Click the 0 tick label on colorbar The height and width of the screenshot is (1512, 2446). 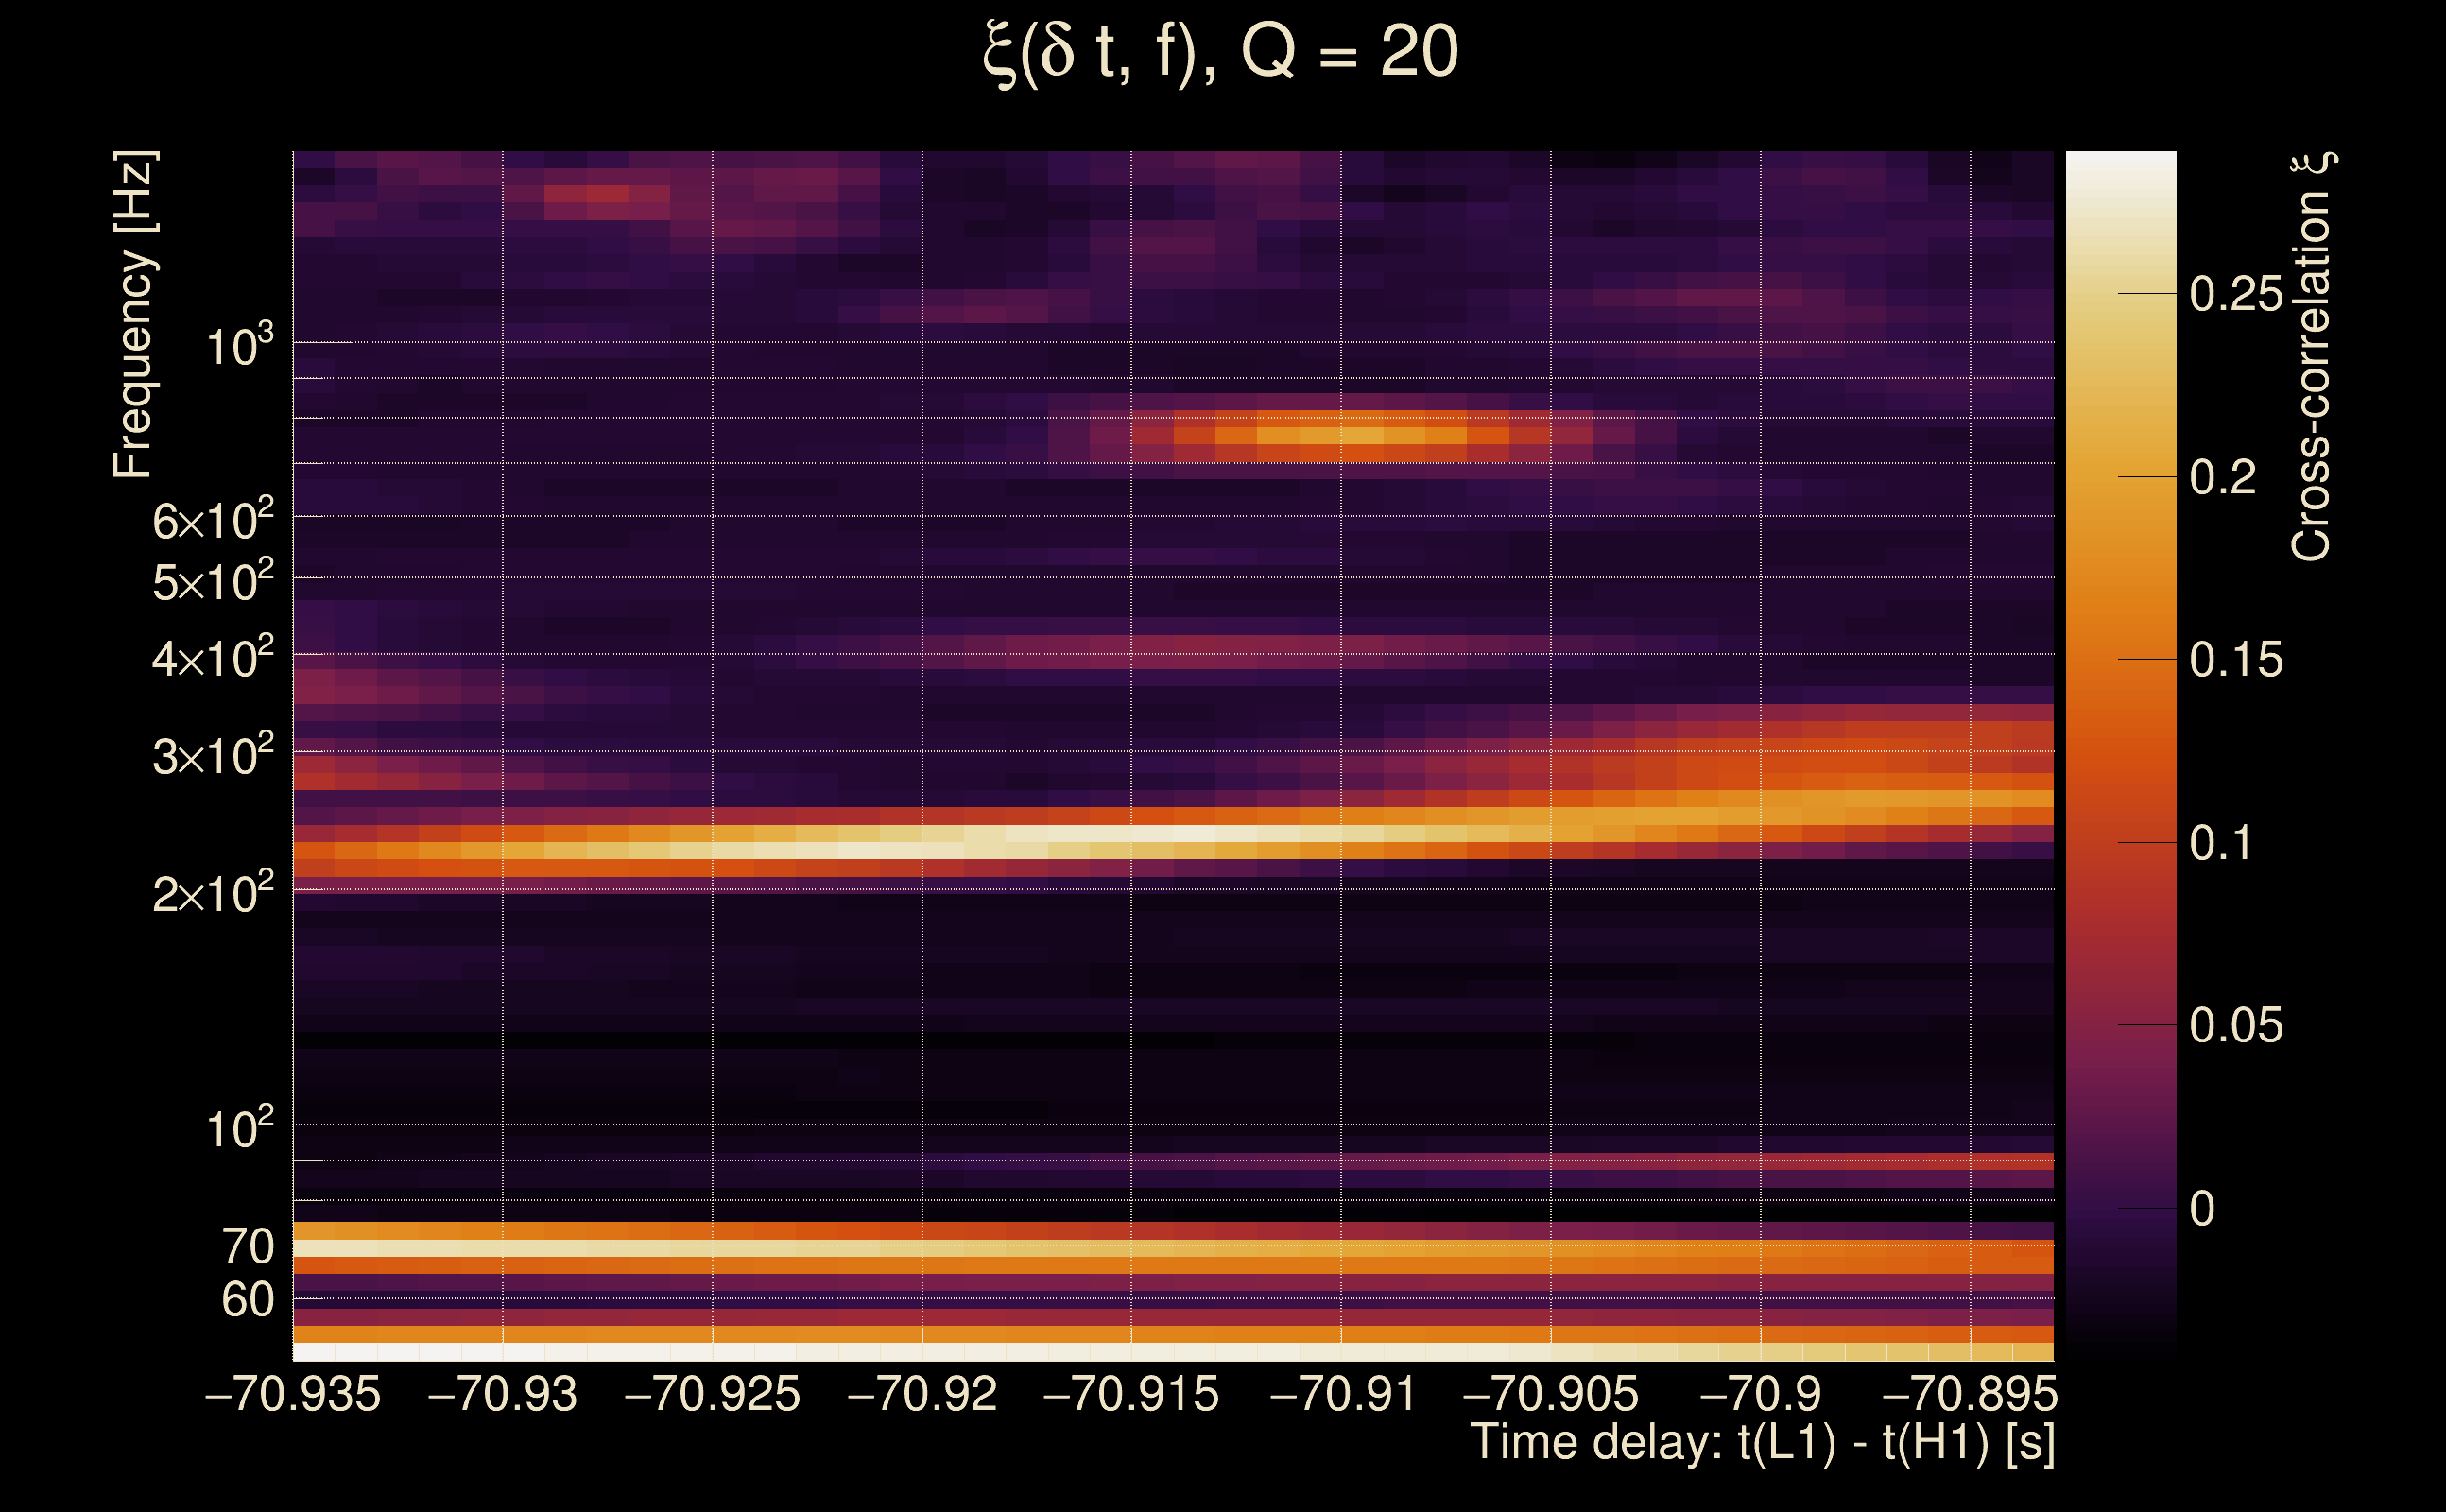coord(2202,1209)
